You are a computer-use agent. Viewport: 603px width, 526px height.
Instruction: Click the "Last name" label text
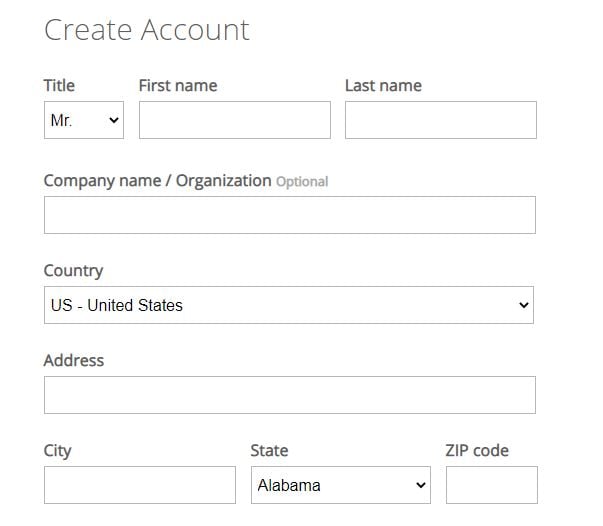[383, 85]
